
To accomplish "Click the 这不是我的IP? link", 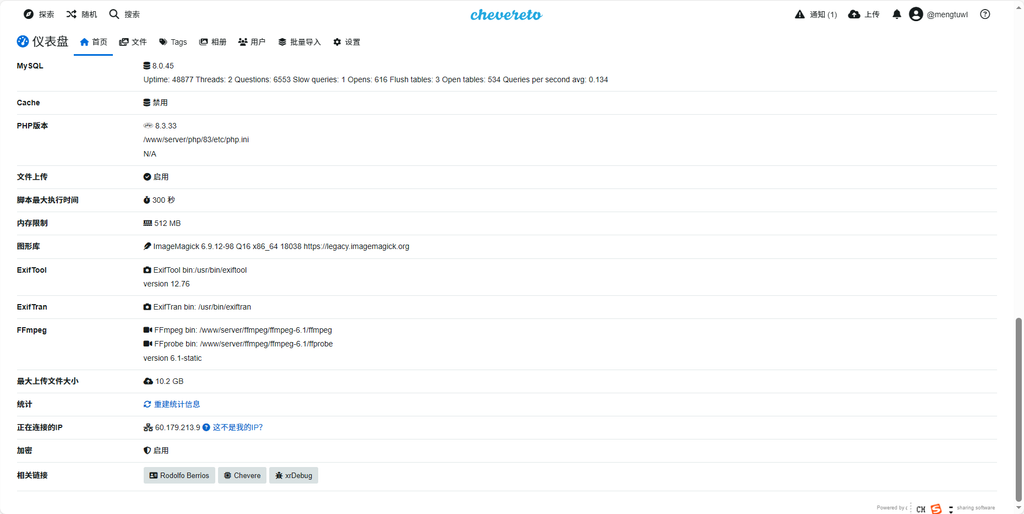I will 238,427.
